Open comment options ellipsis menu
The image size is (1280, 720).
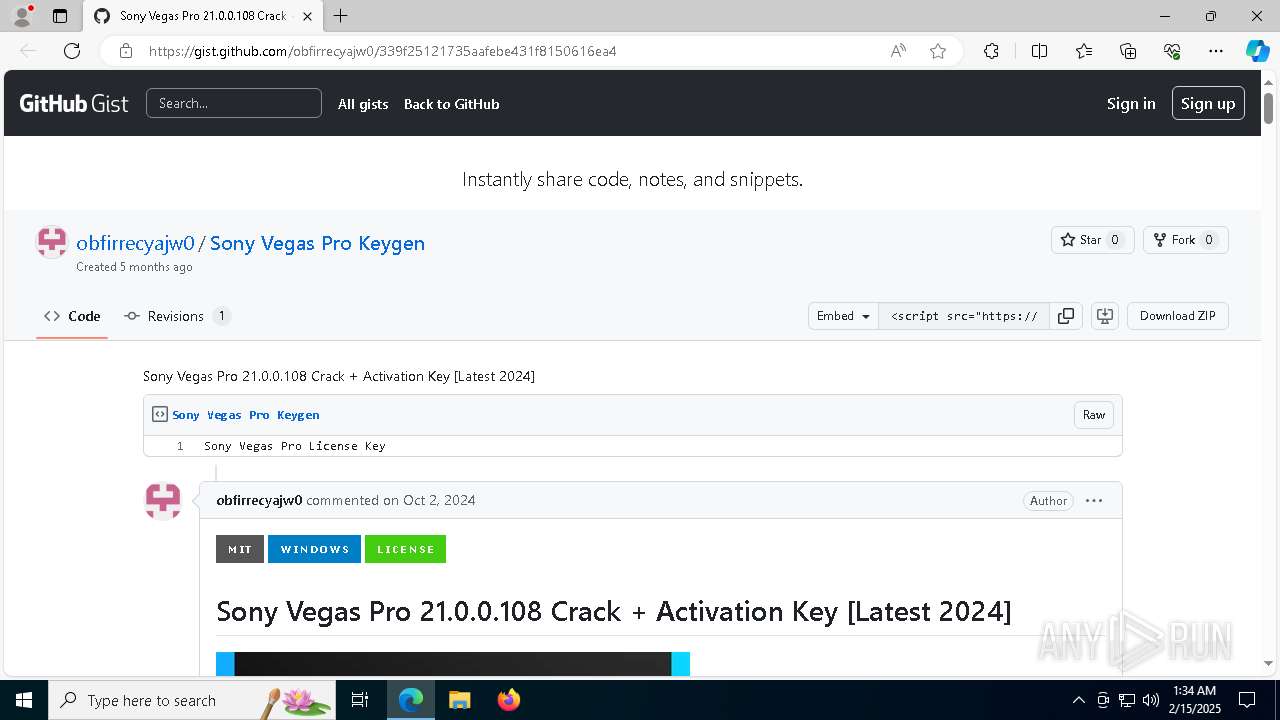click(1094, 500)
